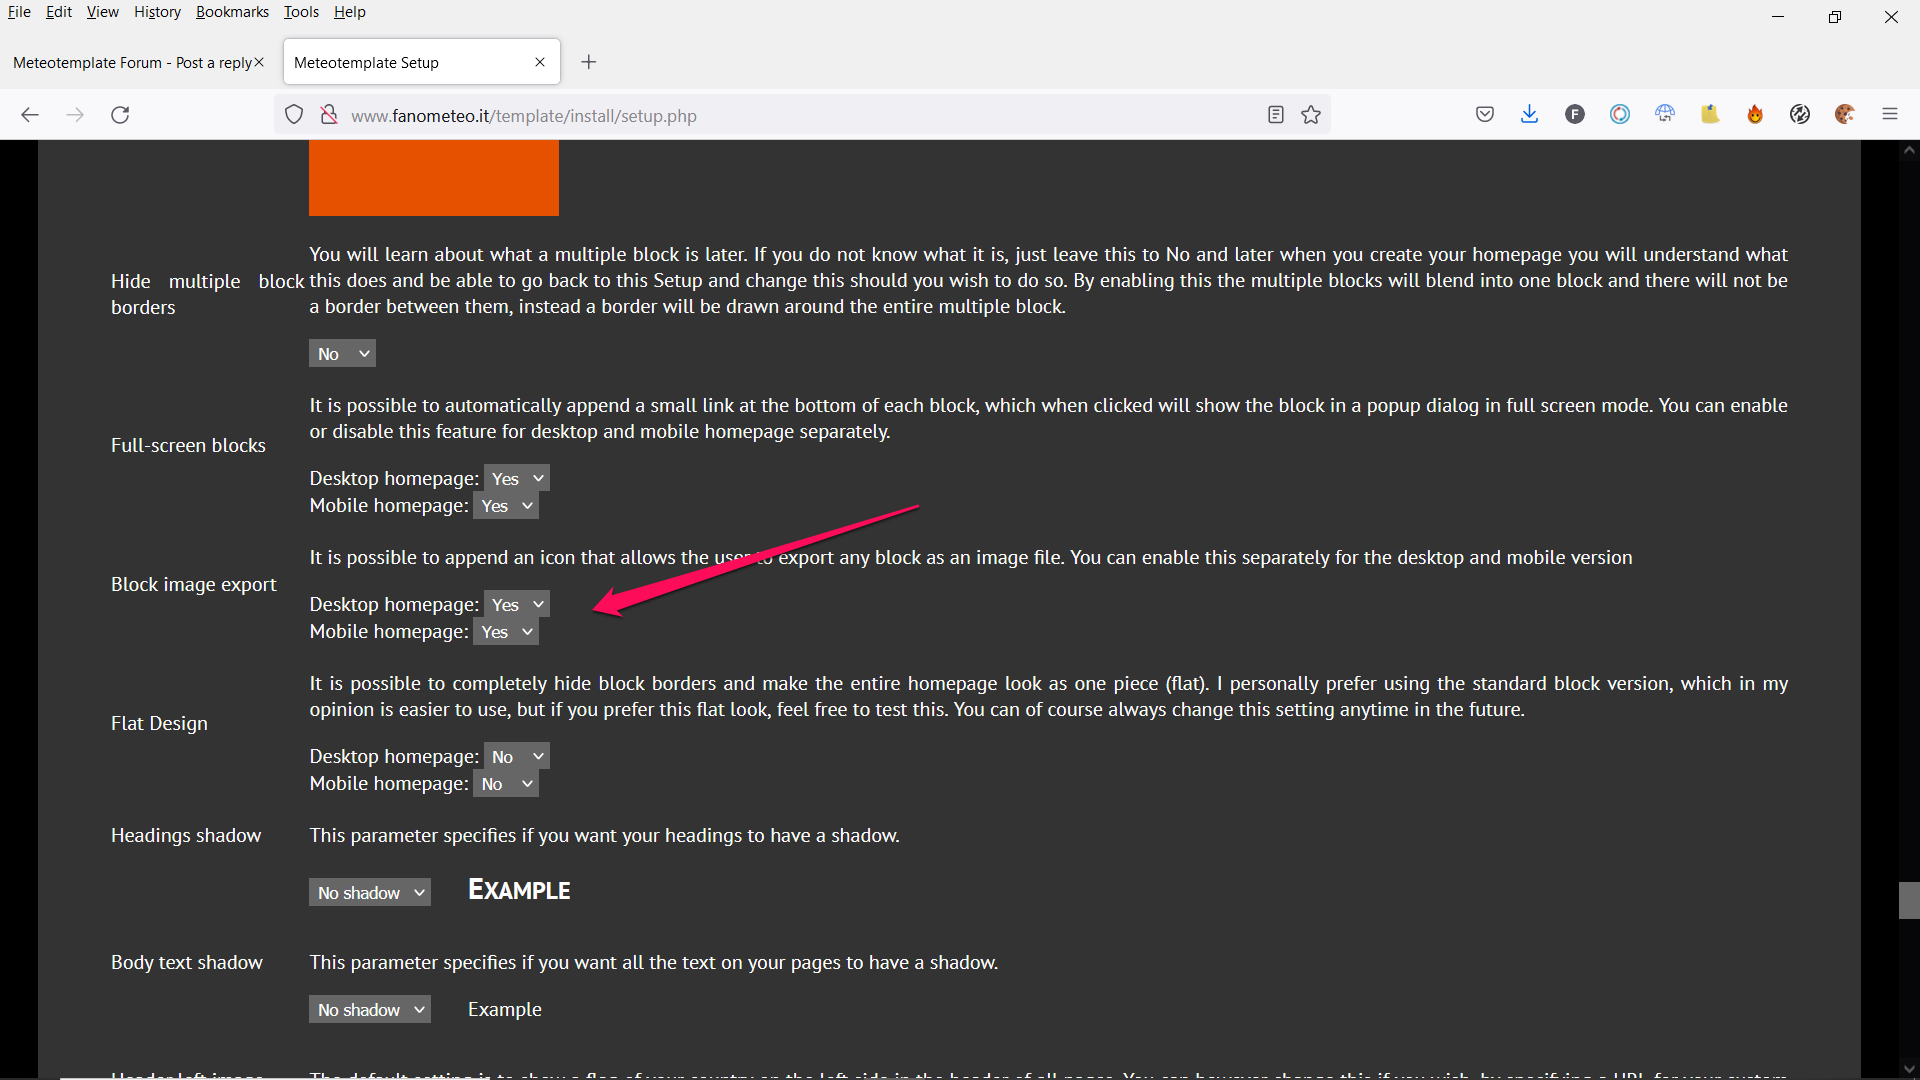The image size is (1920, 1080).
Task: Click the Headings shadow label
Action: pyautogui.click(x=186, y=836)
